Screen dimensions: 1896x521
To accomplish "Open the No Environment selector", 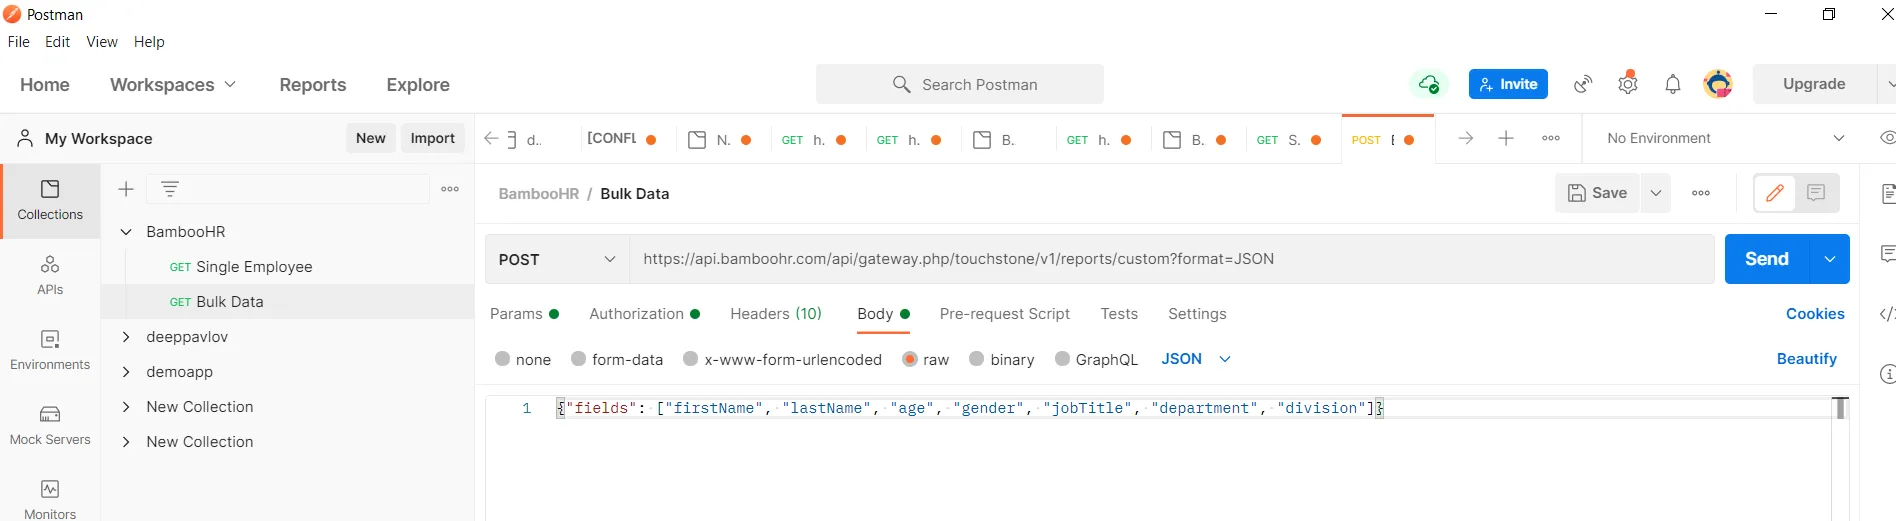I will tap(1726, 138).
